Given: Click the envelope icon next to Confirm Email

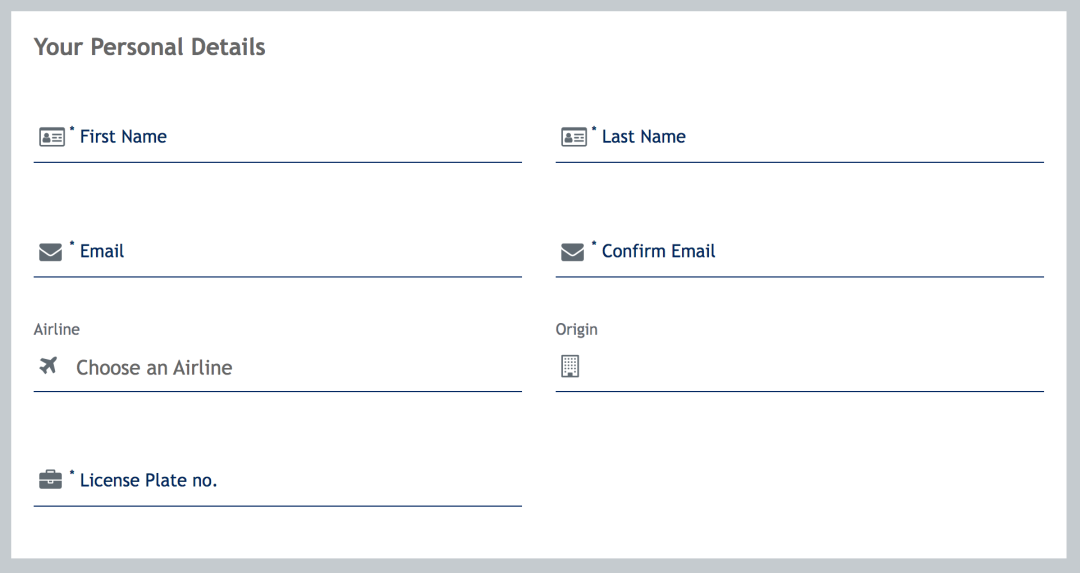Looking at the screenshot, I should (x=572, y=252).
